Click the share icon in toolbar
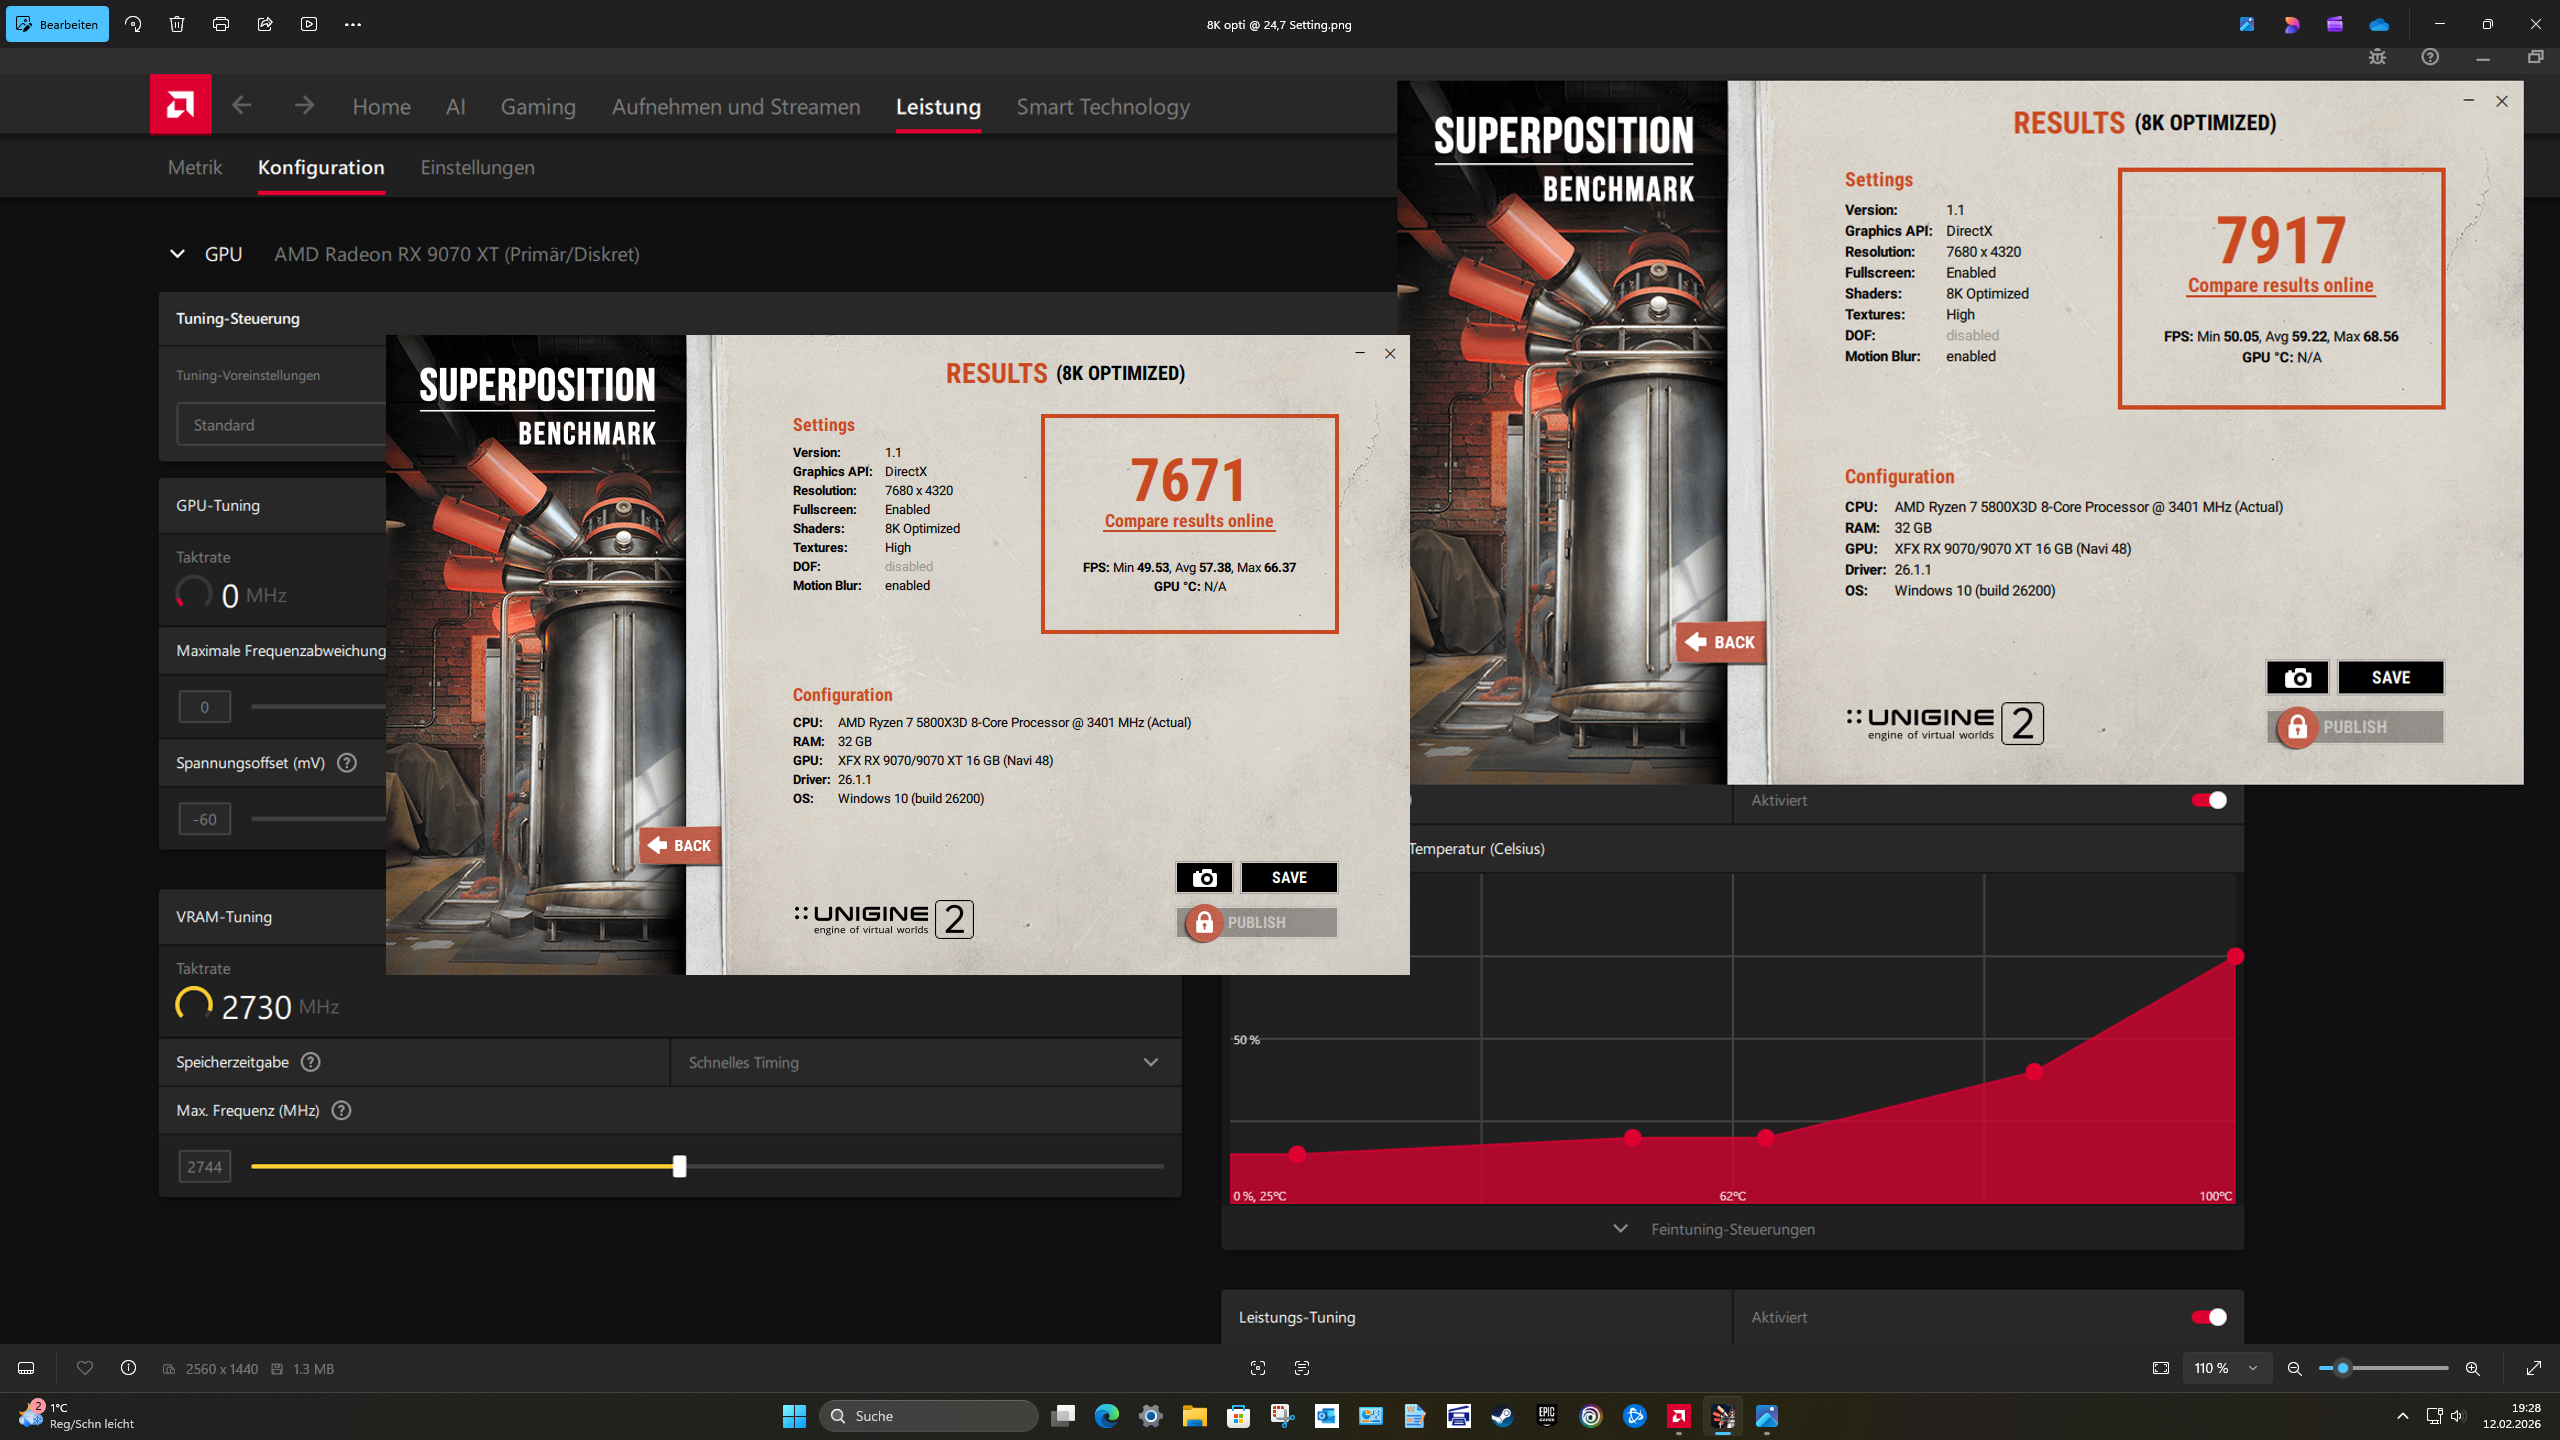The height and width of the screenshot is (1440, 2560). point(265,24)
